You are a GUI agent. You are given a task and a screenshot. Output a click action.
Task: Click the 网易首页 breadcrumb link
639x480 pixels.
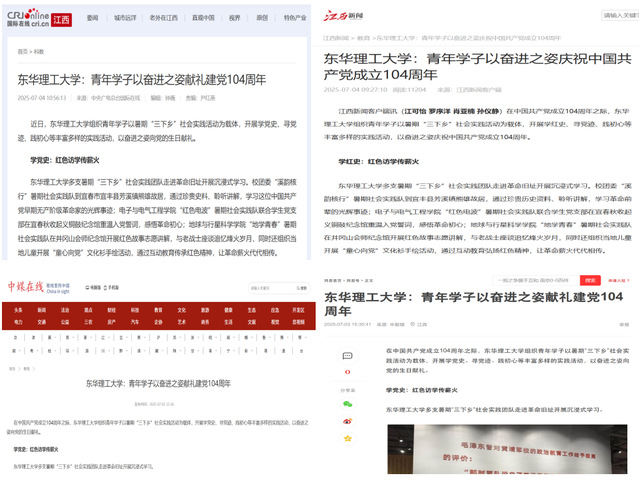[x=333, y=281]
